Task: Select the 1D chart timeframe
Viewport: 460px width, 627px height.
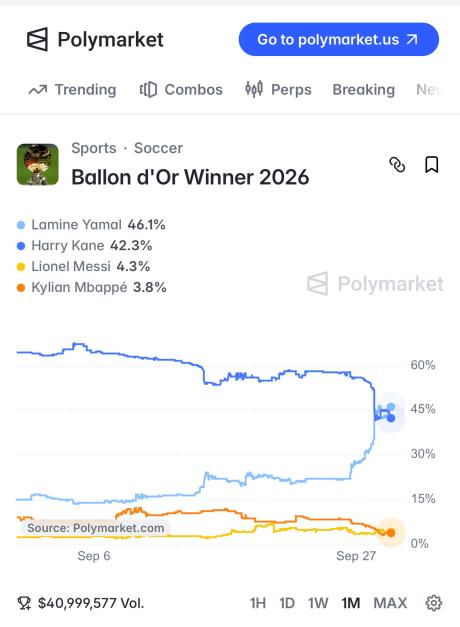Action: [287, 603]
